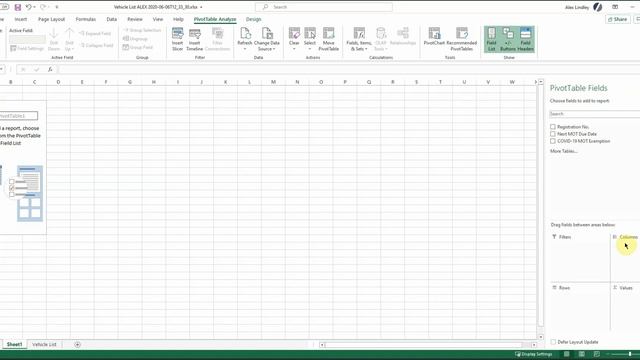Open the View ribbon tab
This screenshot has height=360, width=640.
click(x=158, y=19)
